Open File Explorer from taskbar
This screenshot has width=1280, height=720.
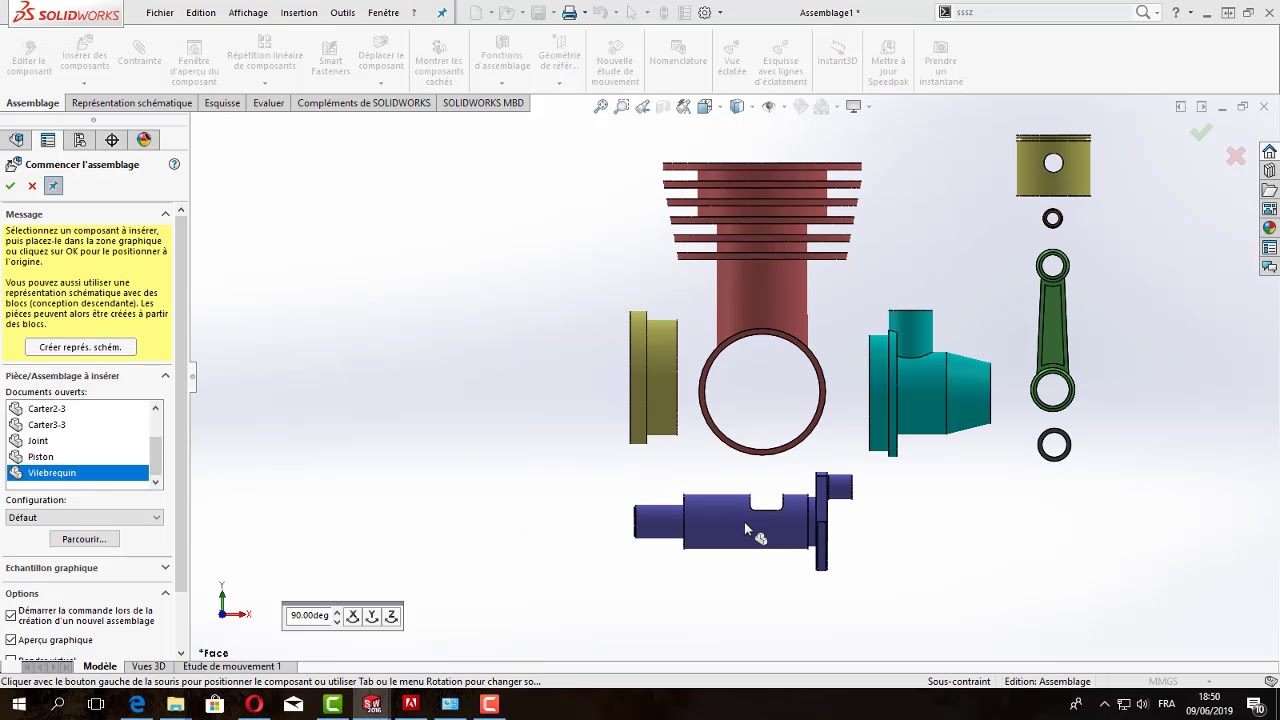176,704
